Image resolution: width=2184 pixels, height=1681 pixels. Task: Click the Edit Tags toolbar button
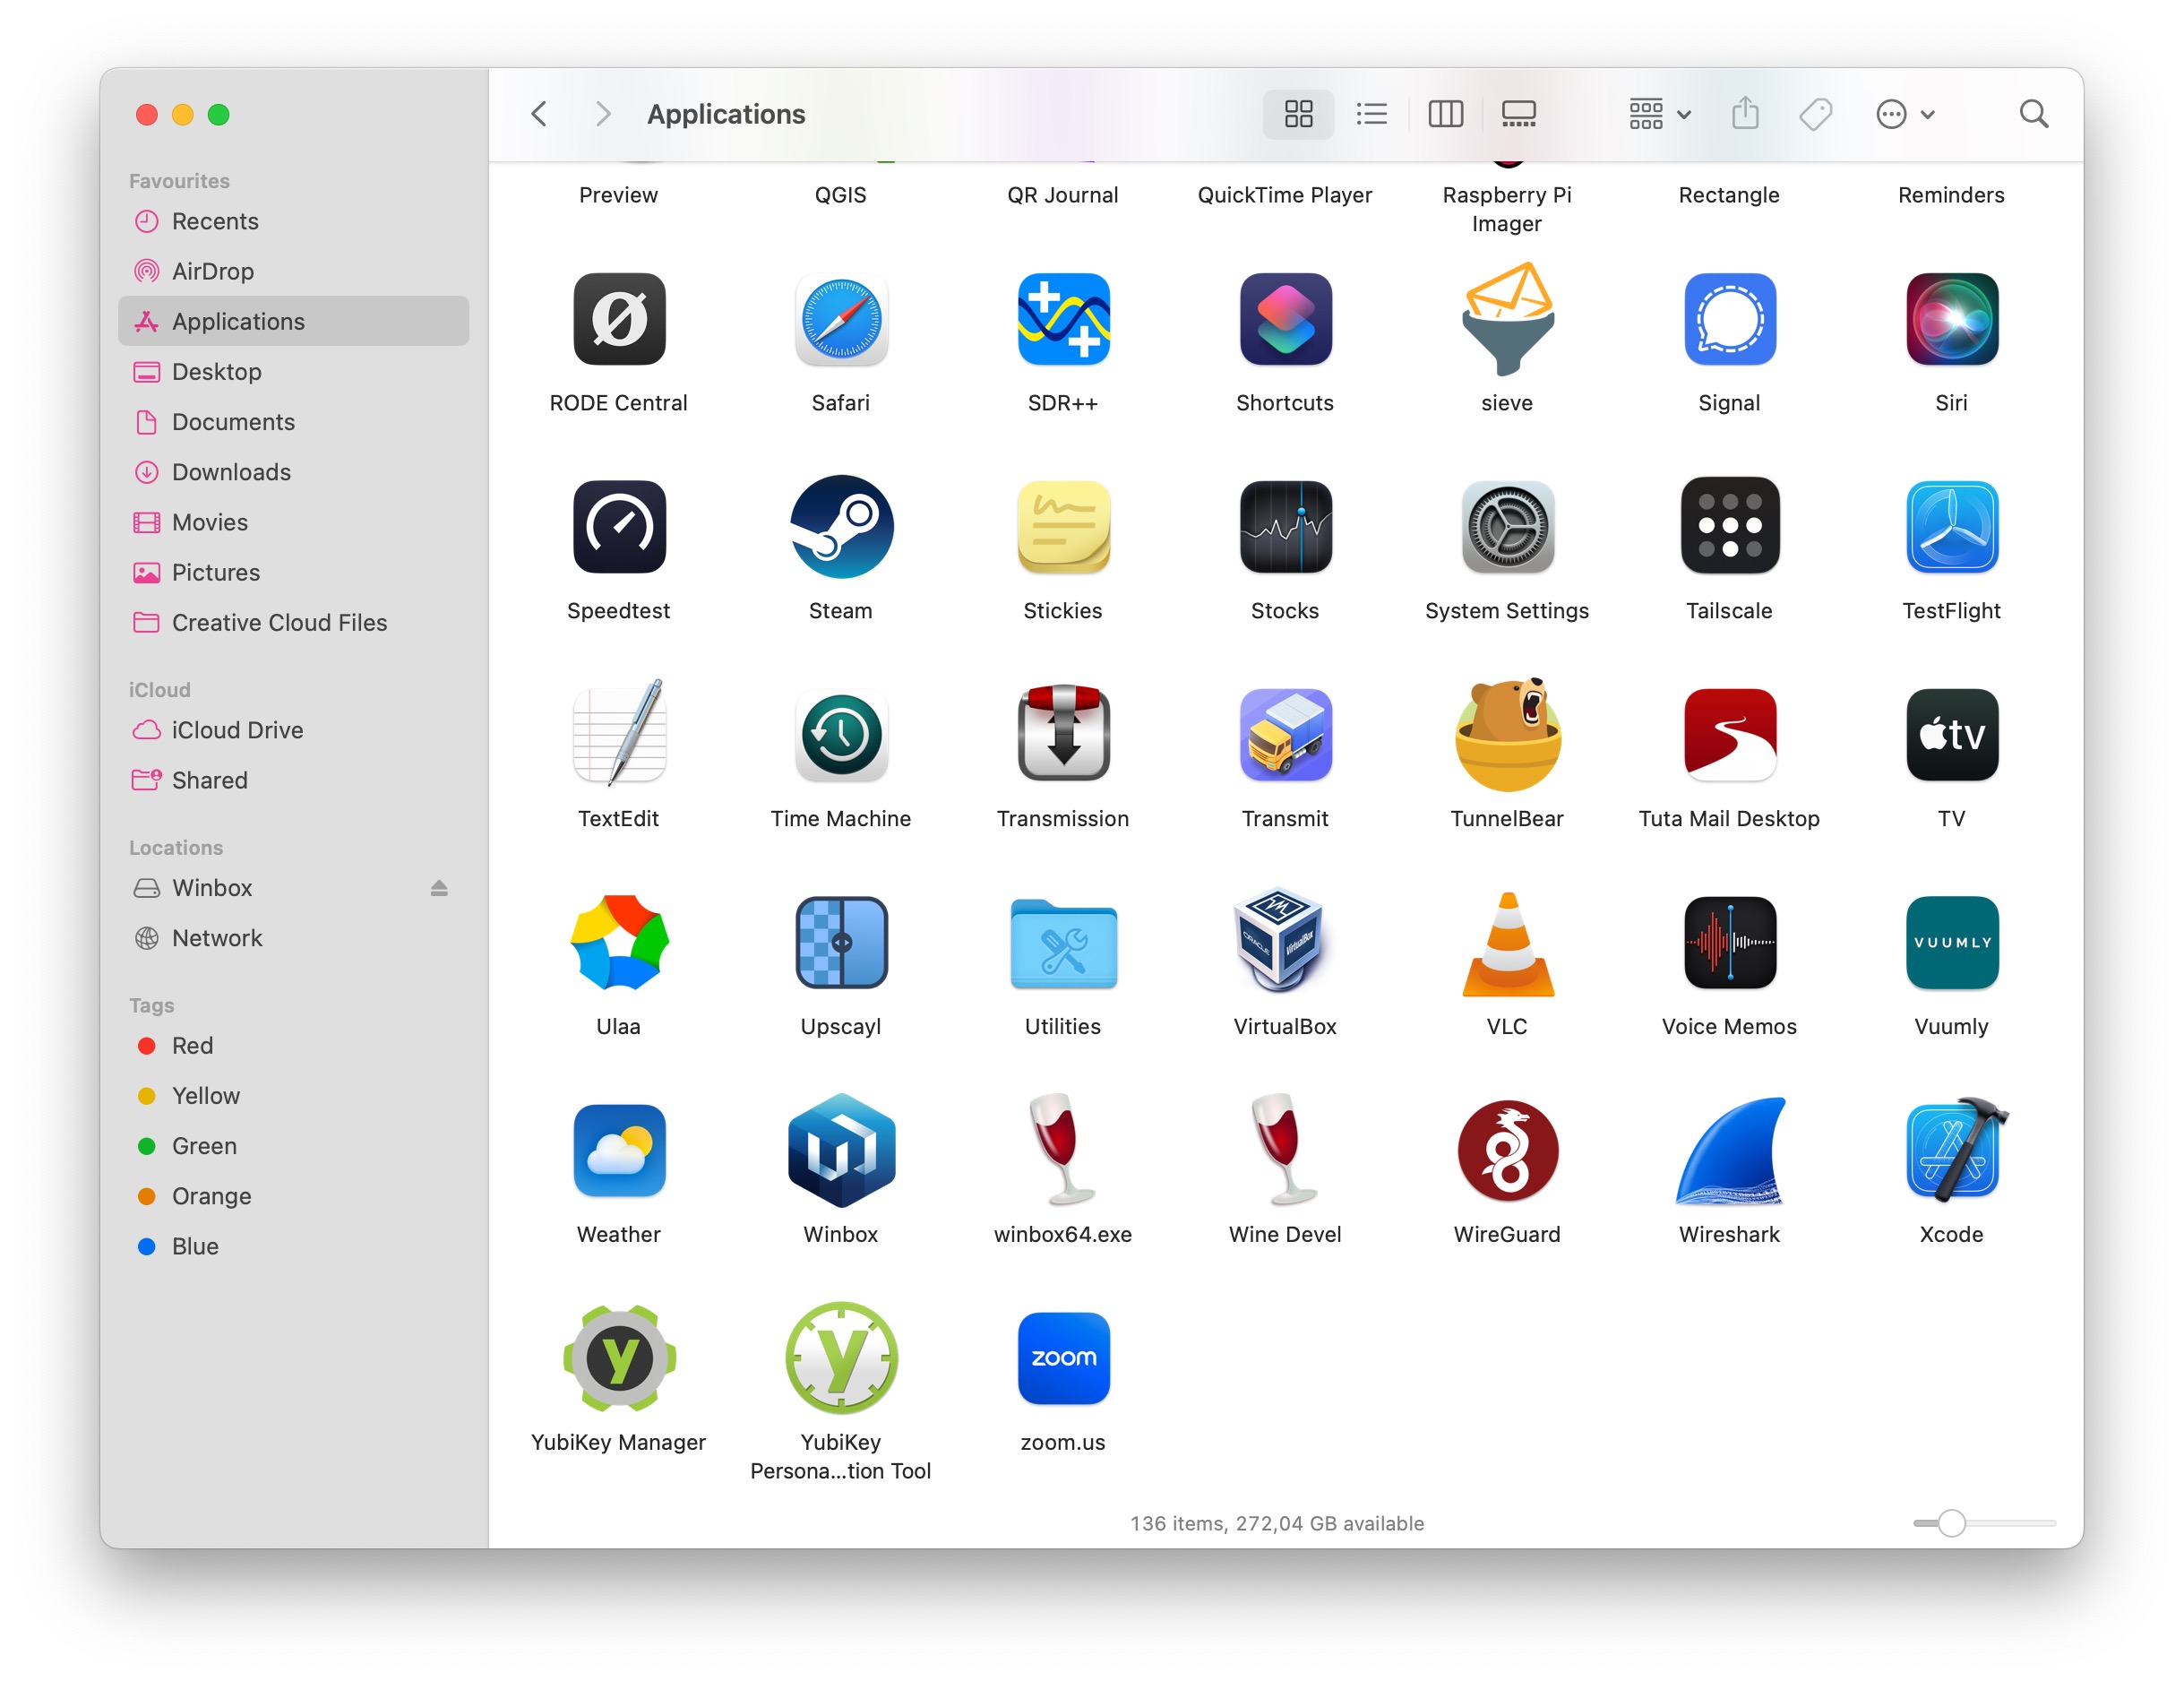coord(1815,114)
